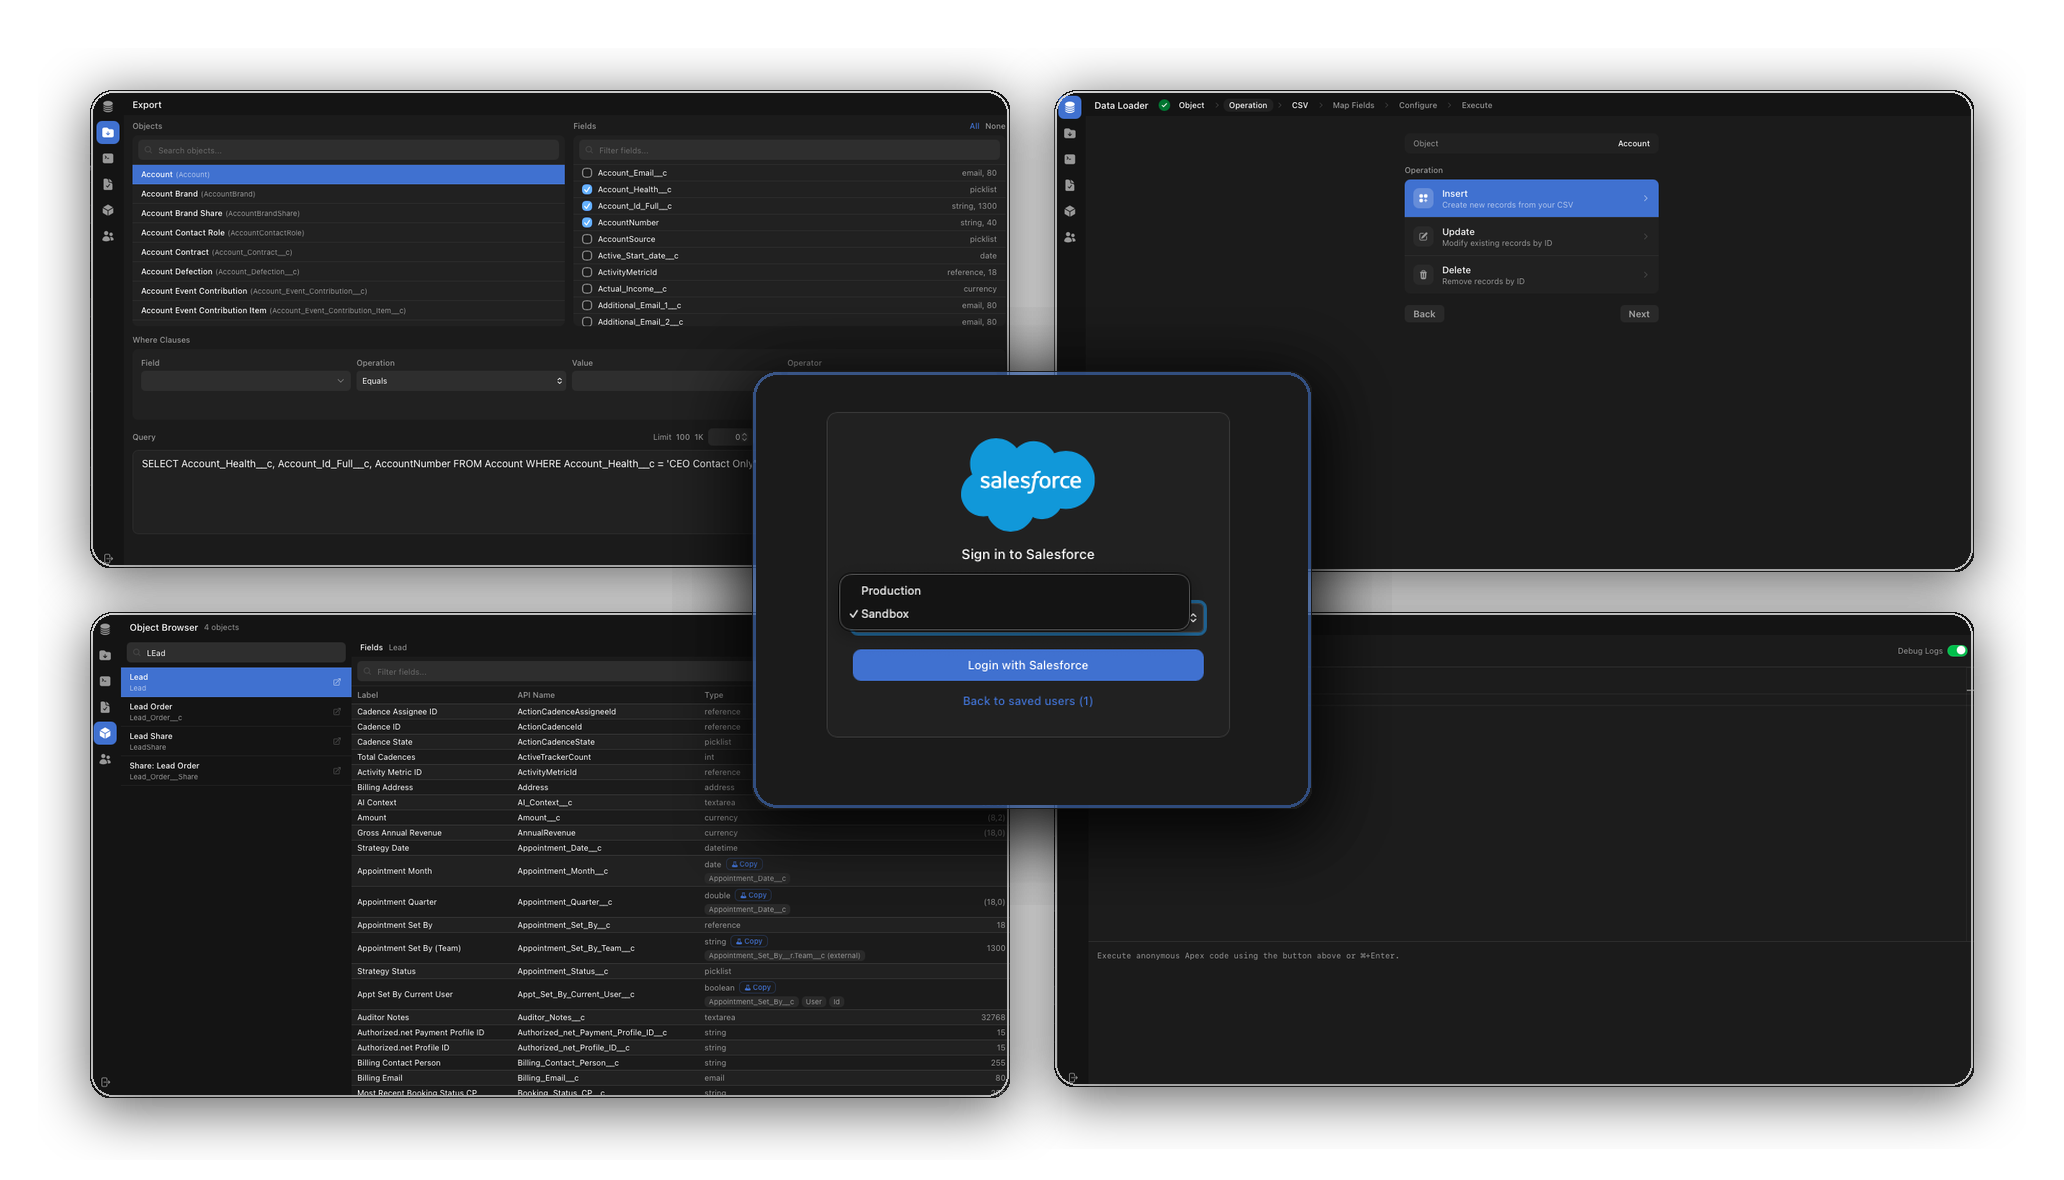Open the Where Clauses Field dropdown
The image size is (2064, 1180).
click(244, 381)
